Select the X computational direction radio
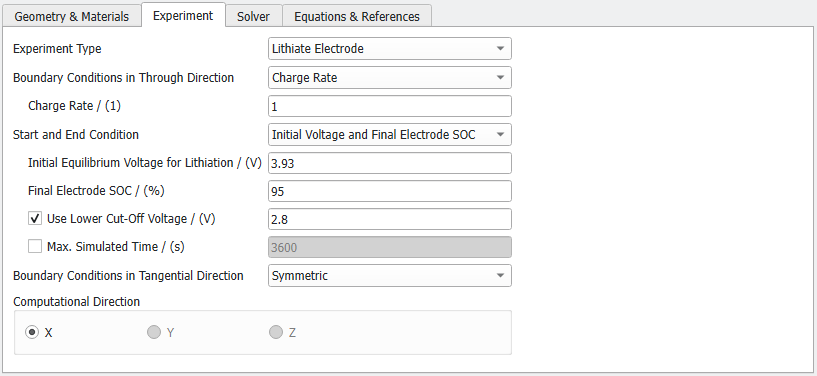 [x=32, y=332]
